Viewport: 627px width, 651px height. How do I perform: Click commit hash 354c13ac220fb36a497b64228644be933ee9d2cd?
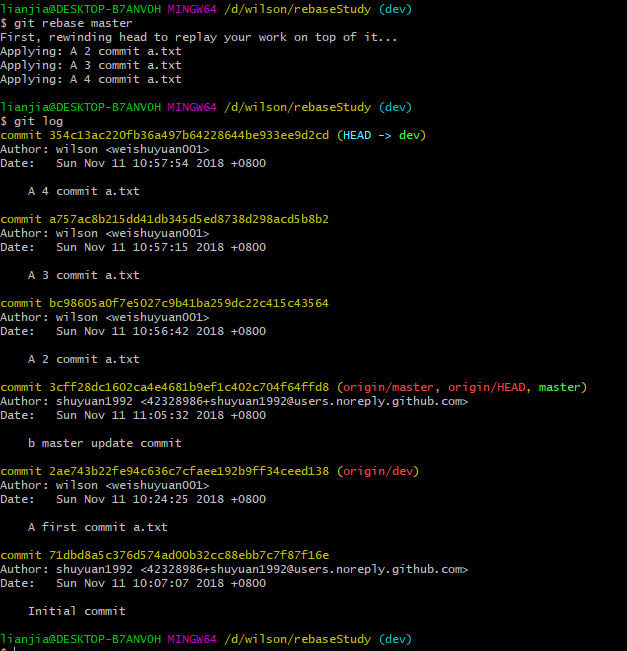[189, 135]
